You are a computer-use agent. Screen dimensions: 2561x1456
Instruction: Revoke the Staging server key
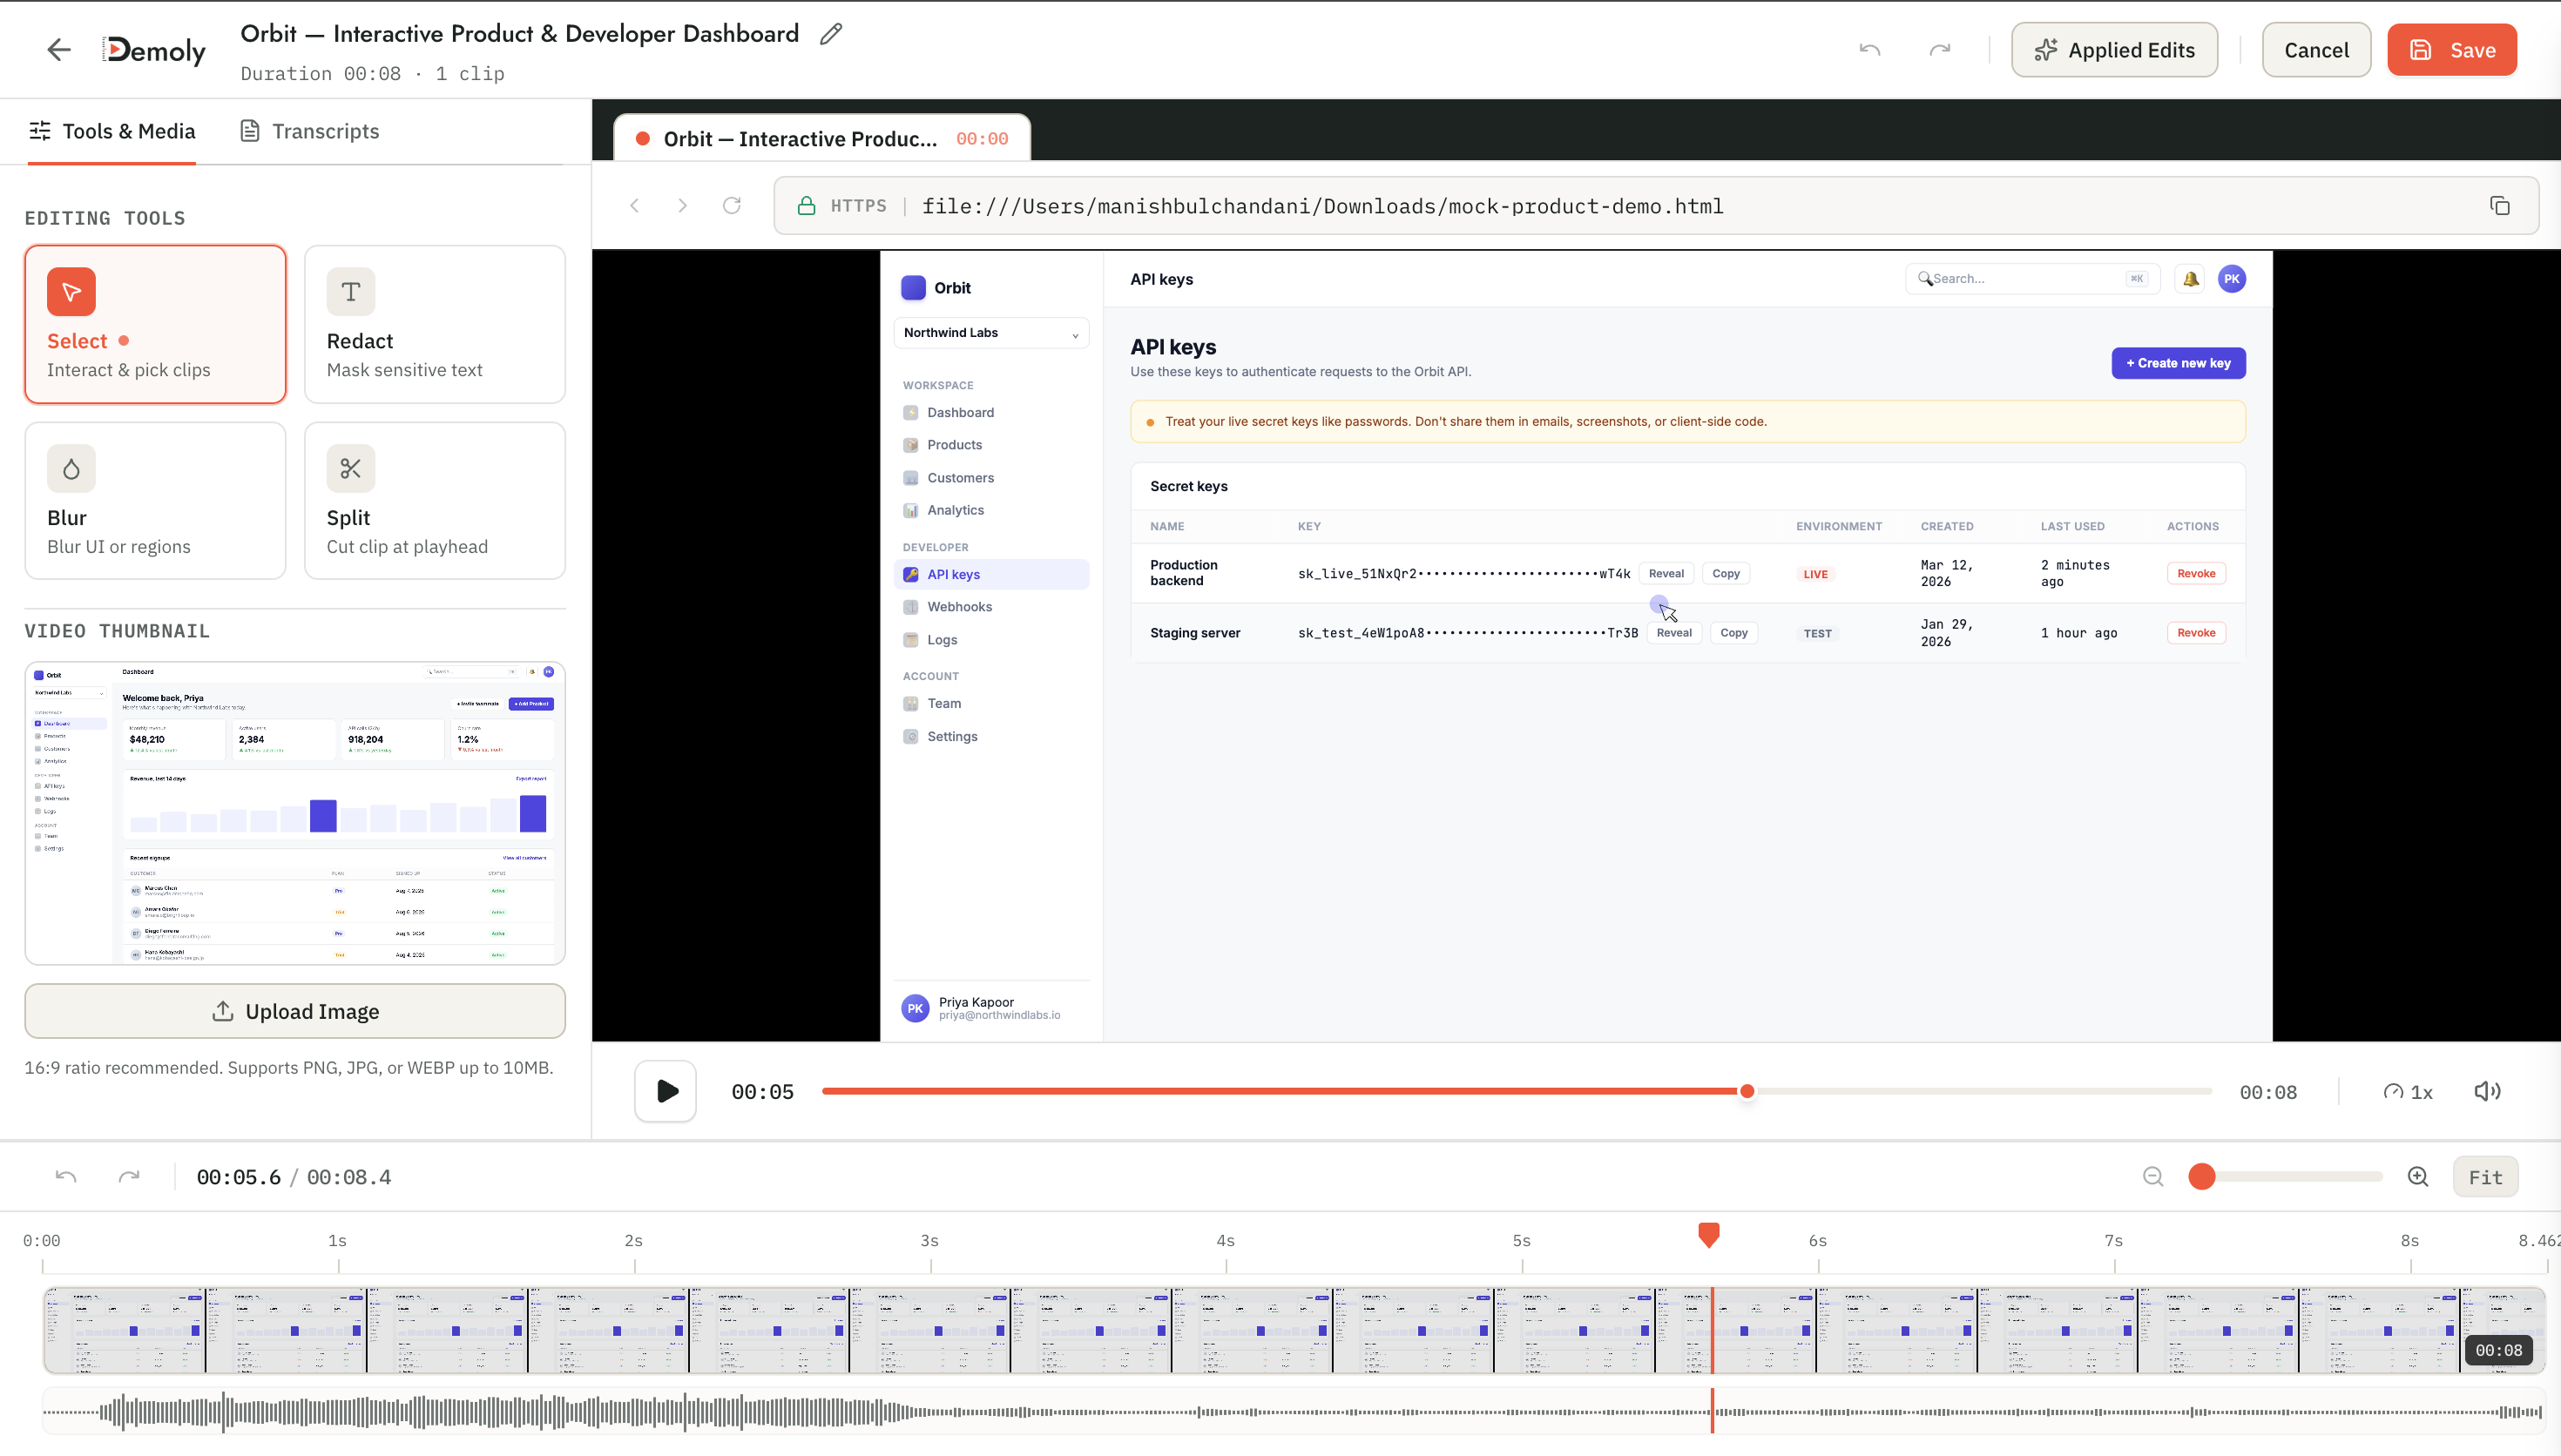point(2196,633)
